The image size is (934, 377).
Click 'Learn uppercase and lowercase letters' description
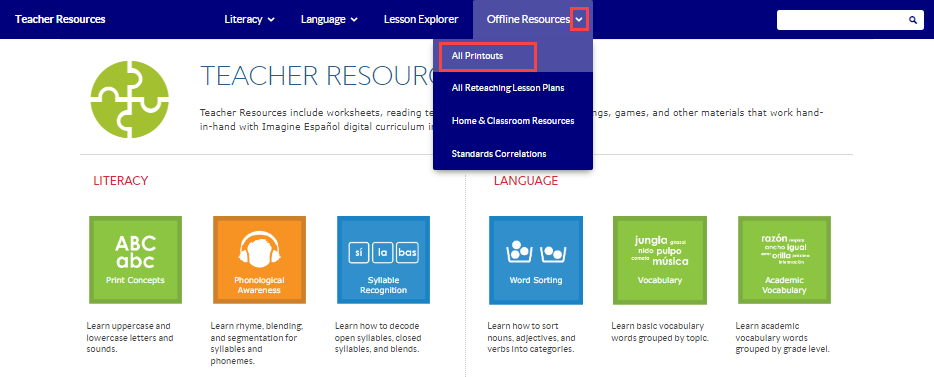[130, 338]
